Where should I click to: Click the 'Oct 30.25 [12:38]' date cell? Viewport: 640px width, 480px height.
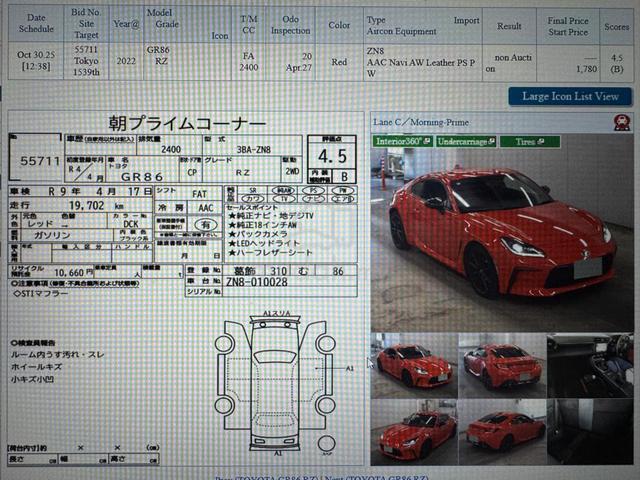(x=36, y=61)
